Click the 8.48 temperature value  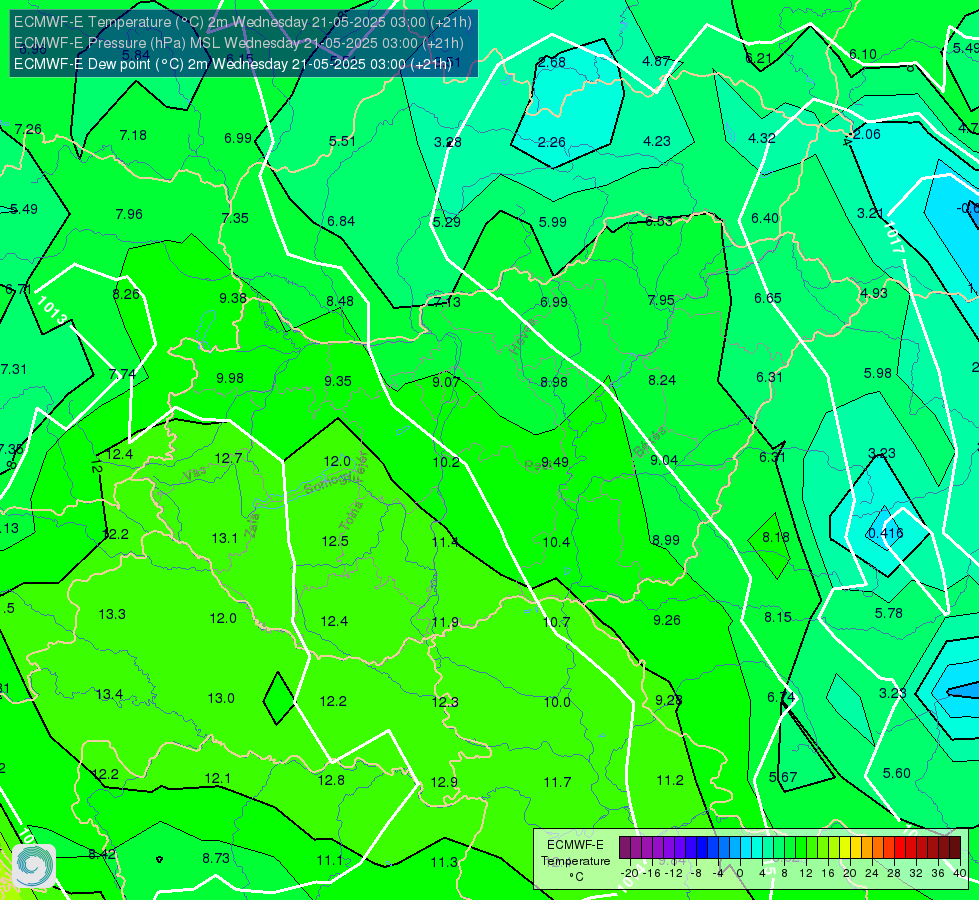click(340, 301)
